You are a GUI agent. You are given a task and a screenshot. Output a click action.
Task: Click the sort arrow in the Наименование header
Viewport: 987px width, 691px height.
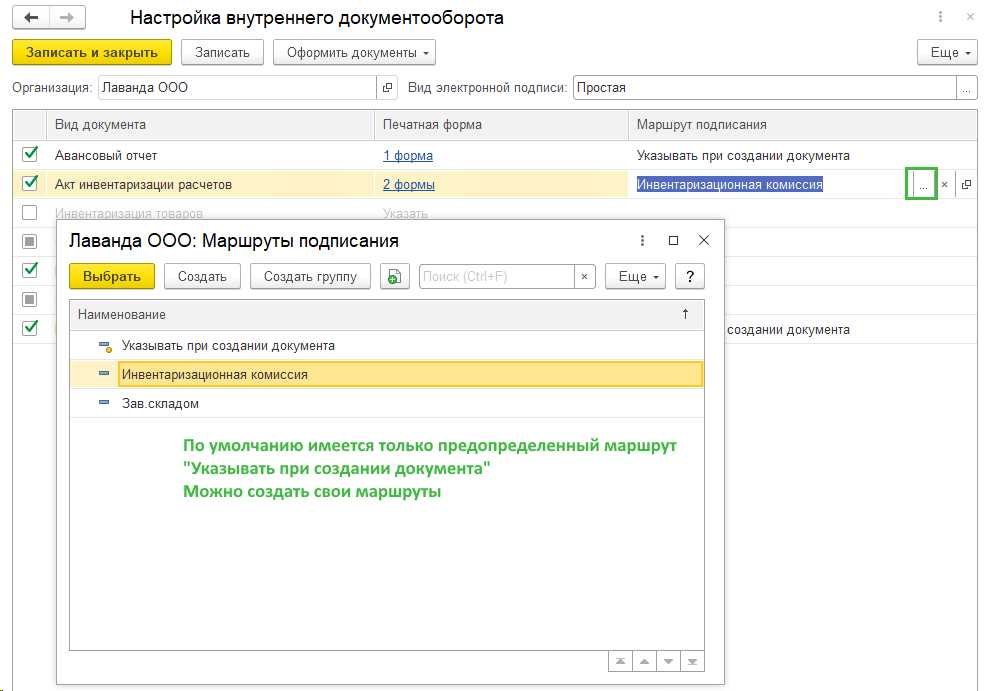tap(685, 314)
